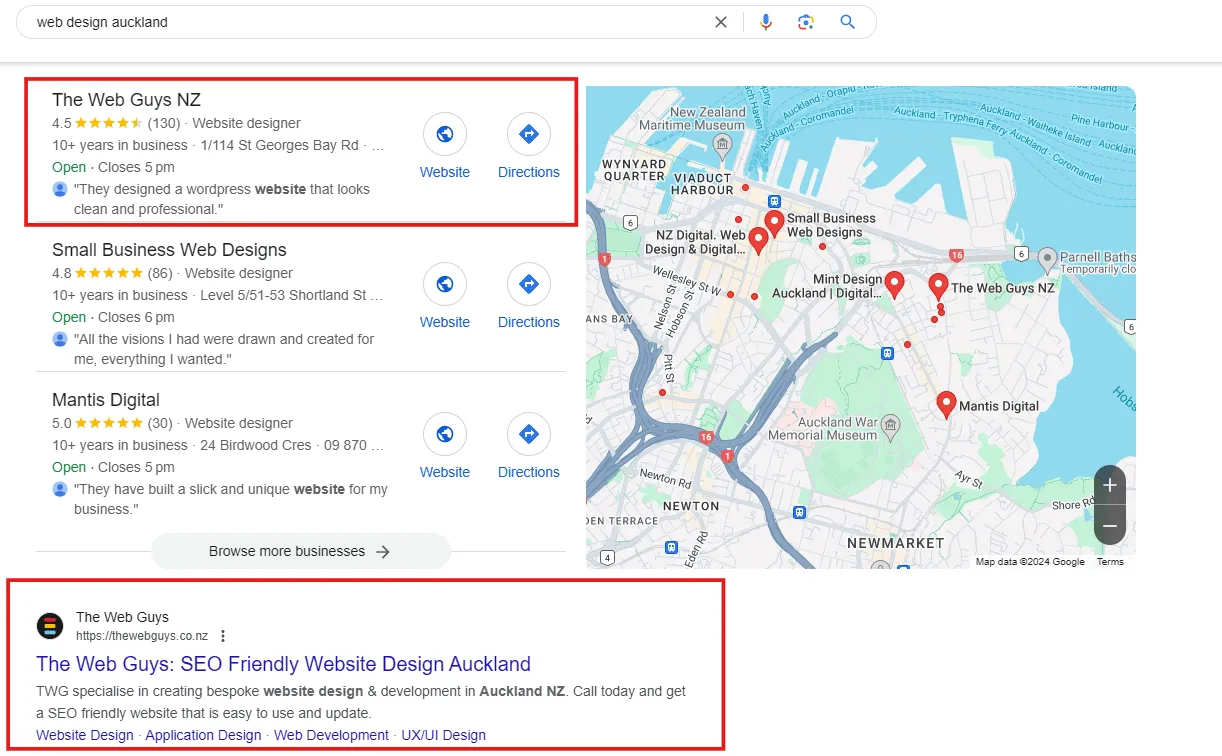Open The Web Guys NZ business listing
The image size is (1222, 756).
click(x=126, y=100)
